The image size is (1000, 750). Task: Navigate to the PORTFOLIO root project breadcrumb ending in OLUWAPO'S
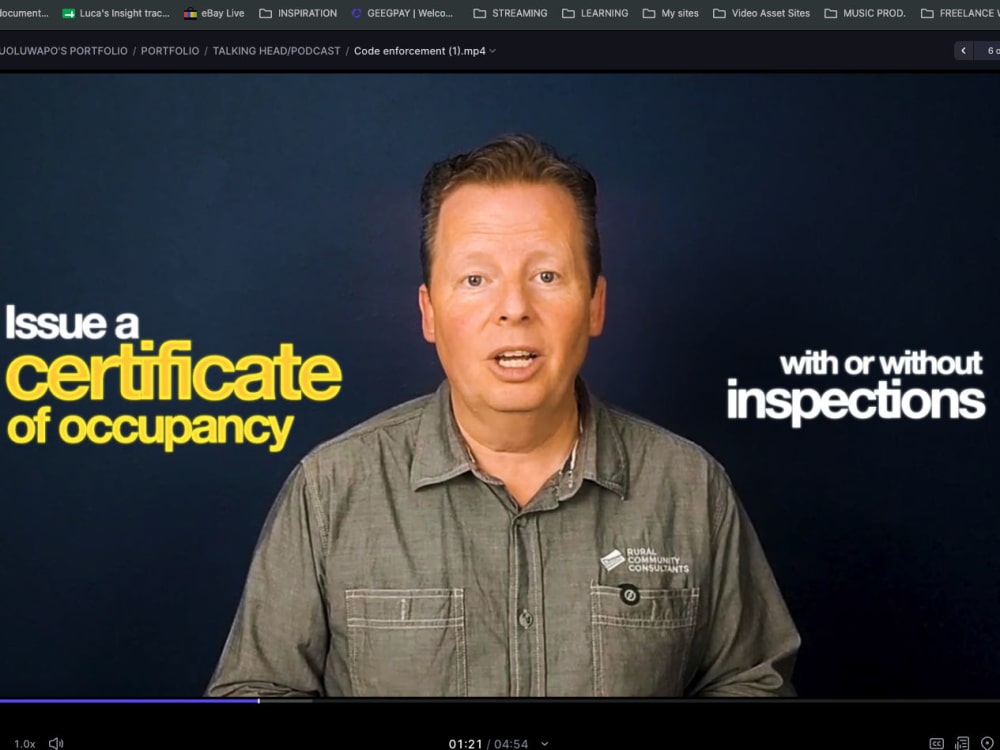(x=64, y=51)
